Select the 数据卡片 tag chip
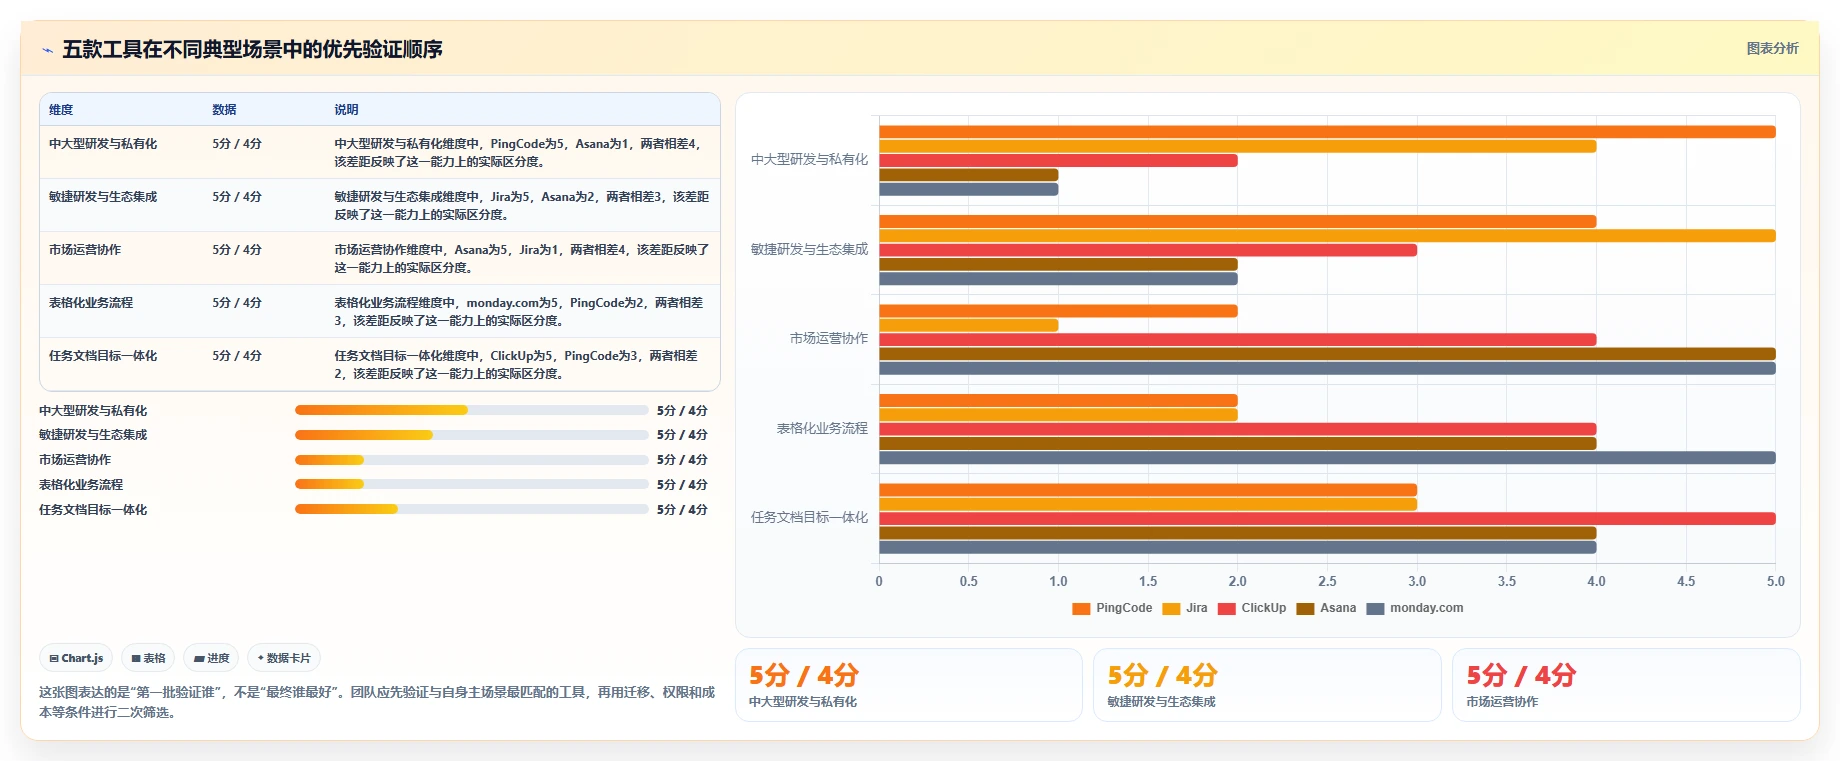Screen dimensions: 1840x761 point(284,658)
